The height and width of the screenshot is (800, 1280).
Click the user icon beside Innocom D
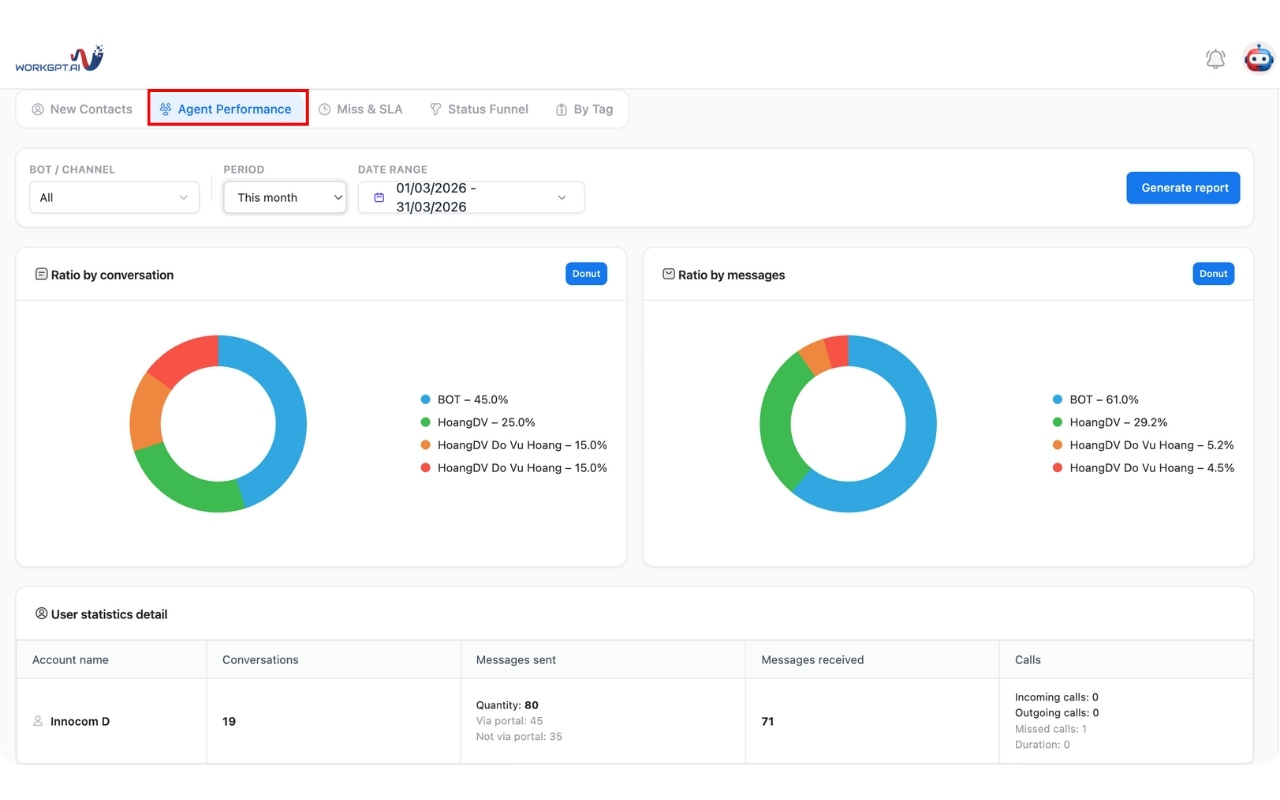(x=39, y=721)
